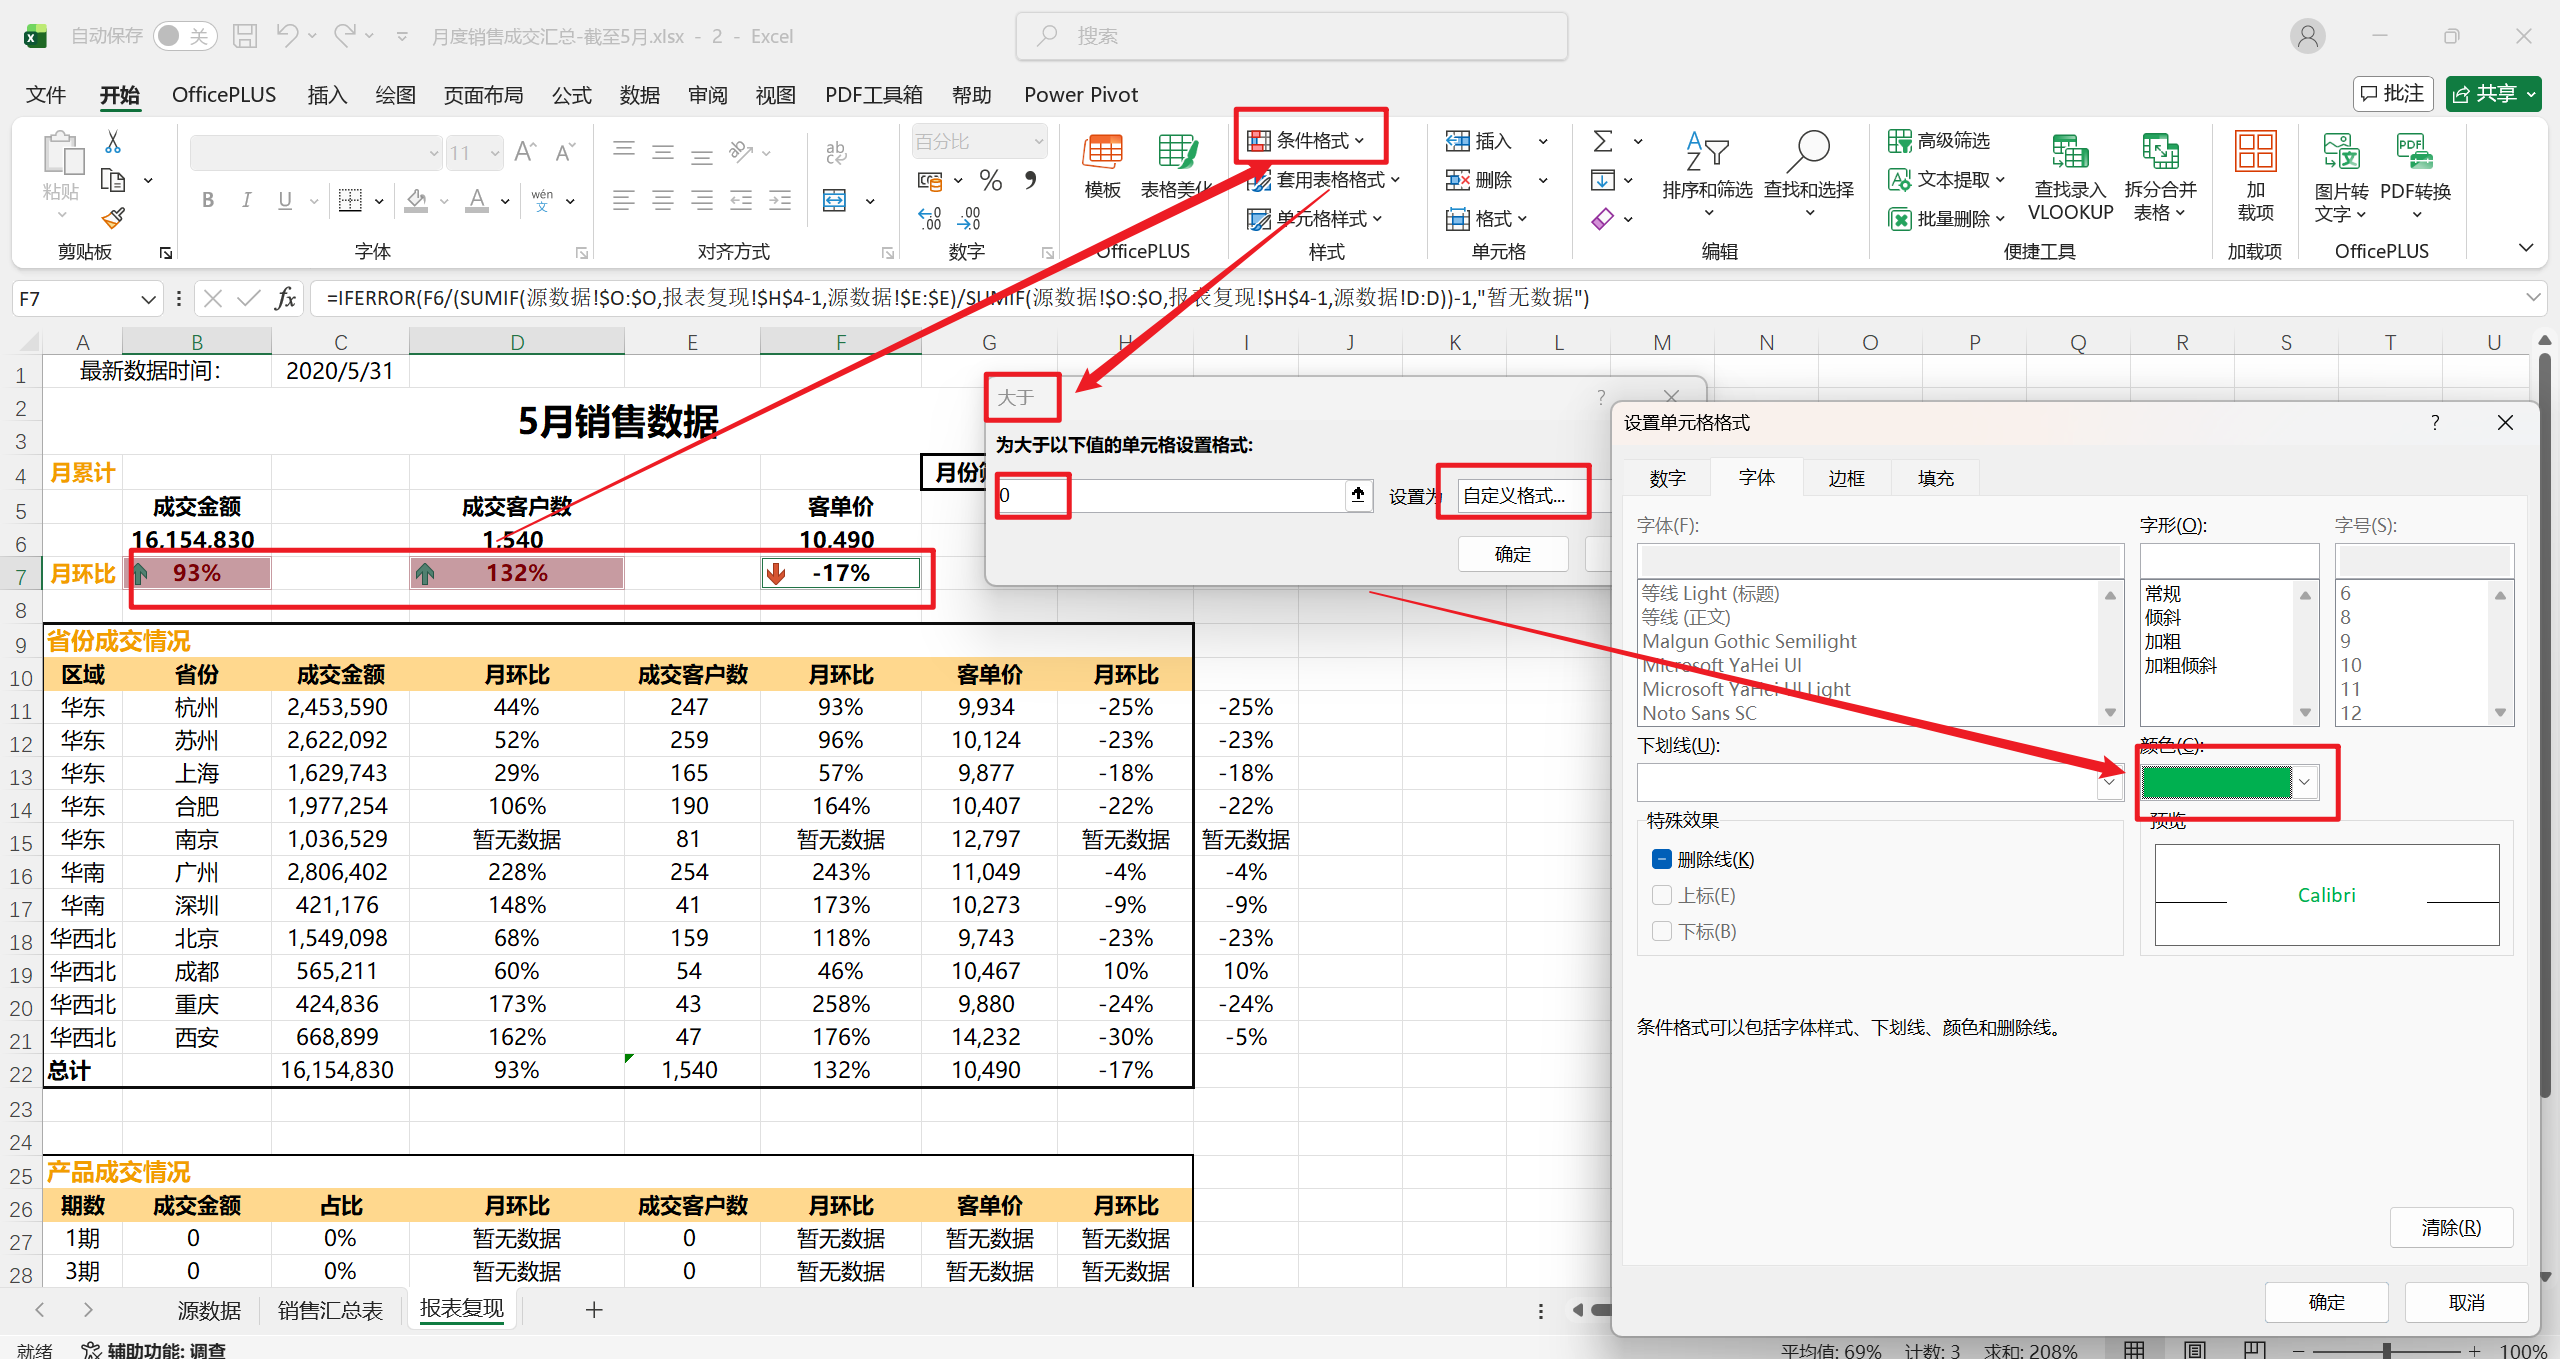The height and width of the screenshot is (1359, 2560).
Task: Enable the 上标 superscript effect
Action: tap(1662, 894)
